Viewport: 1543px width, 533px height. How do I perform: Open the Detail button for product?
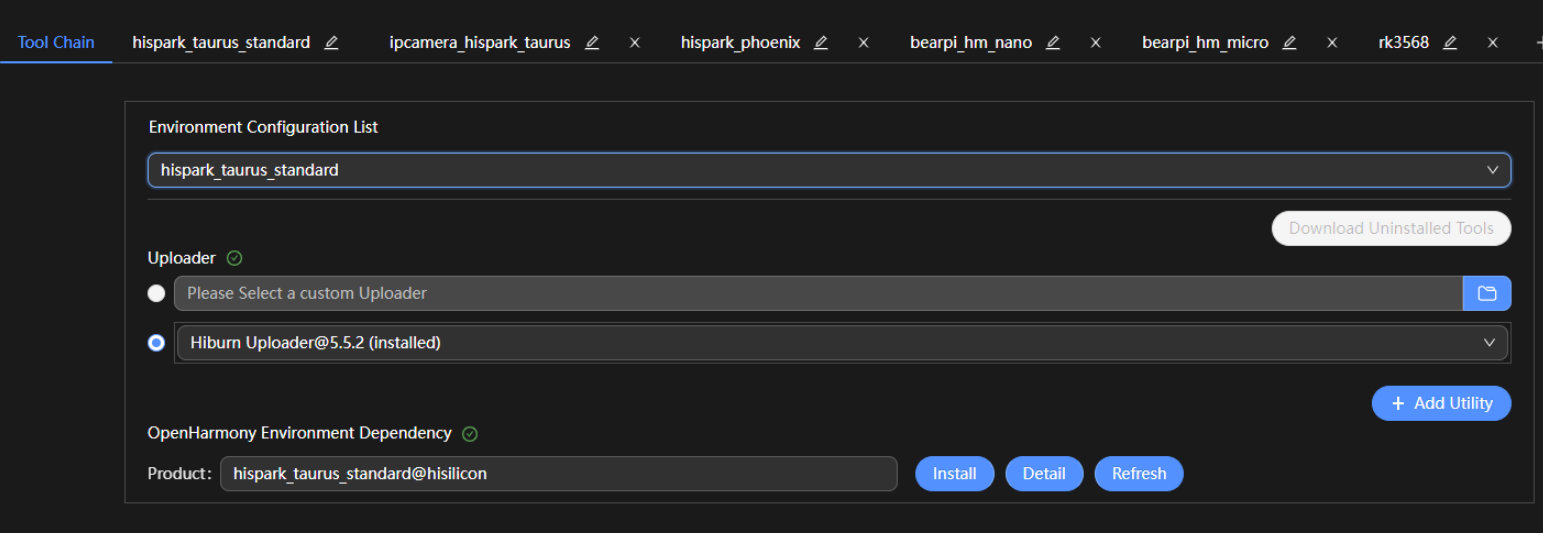(1044, 474)
